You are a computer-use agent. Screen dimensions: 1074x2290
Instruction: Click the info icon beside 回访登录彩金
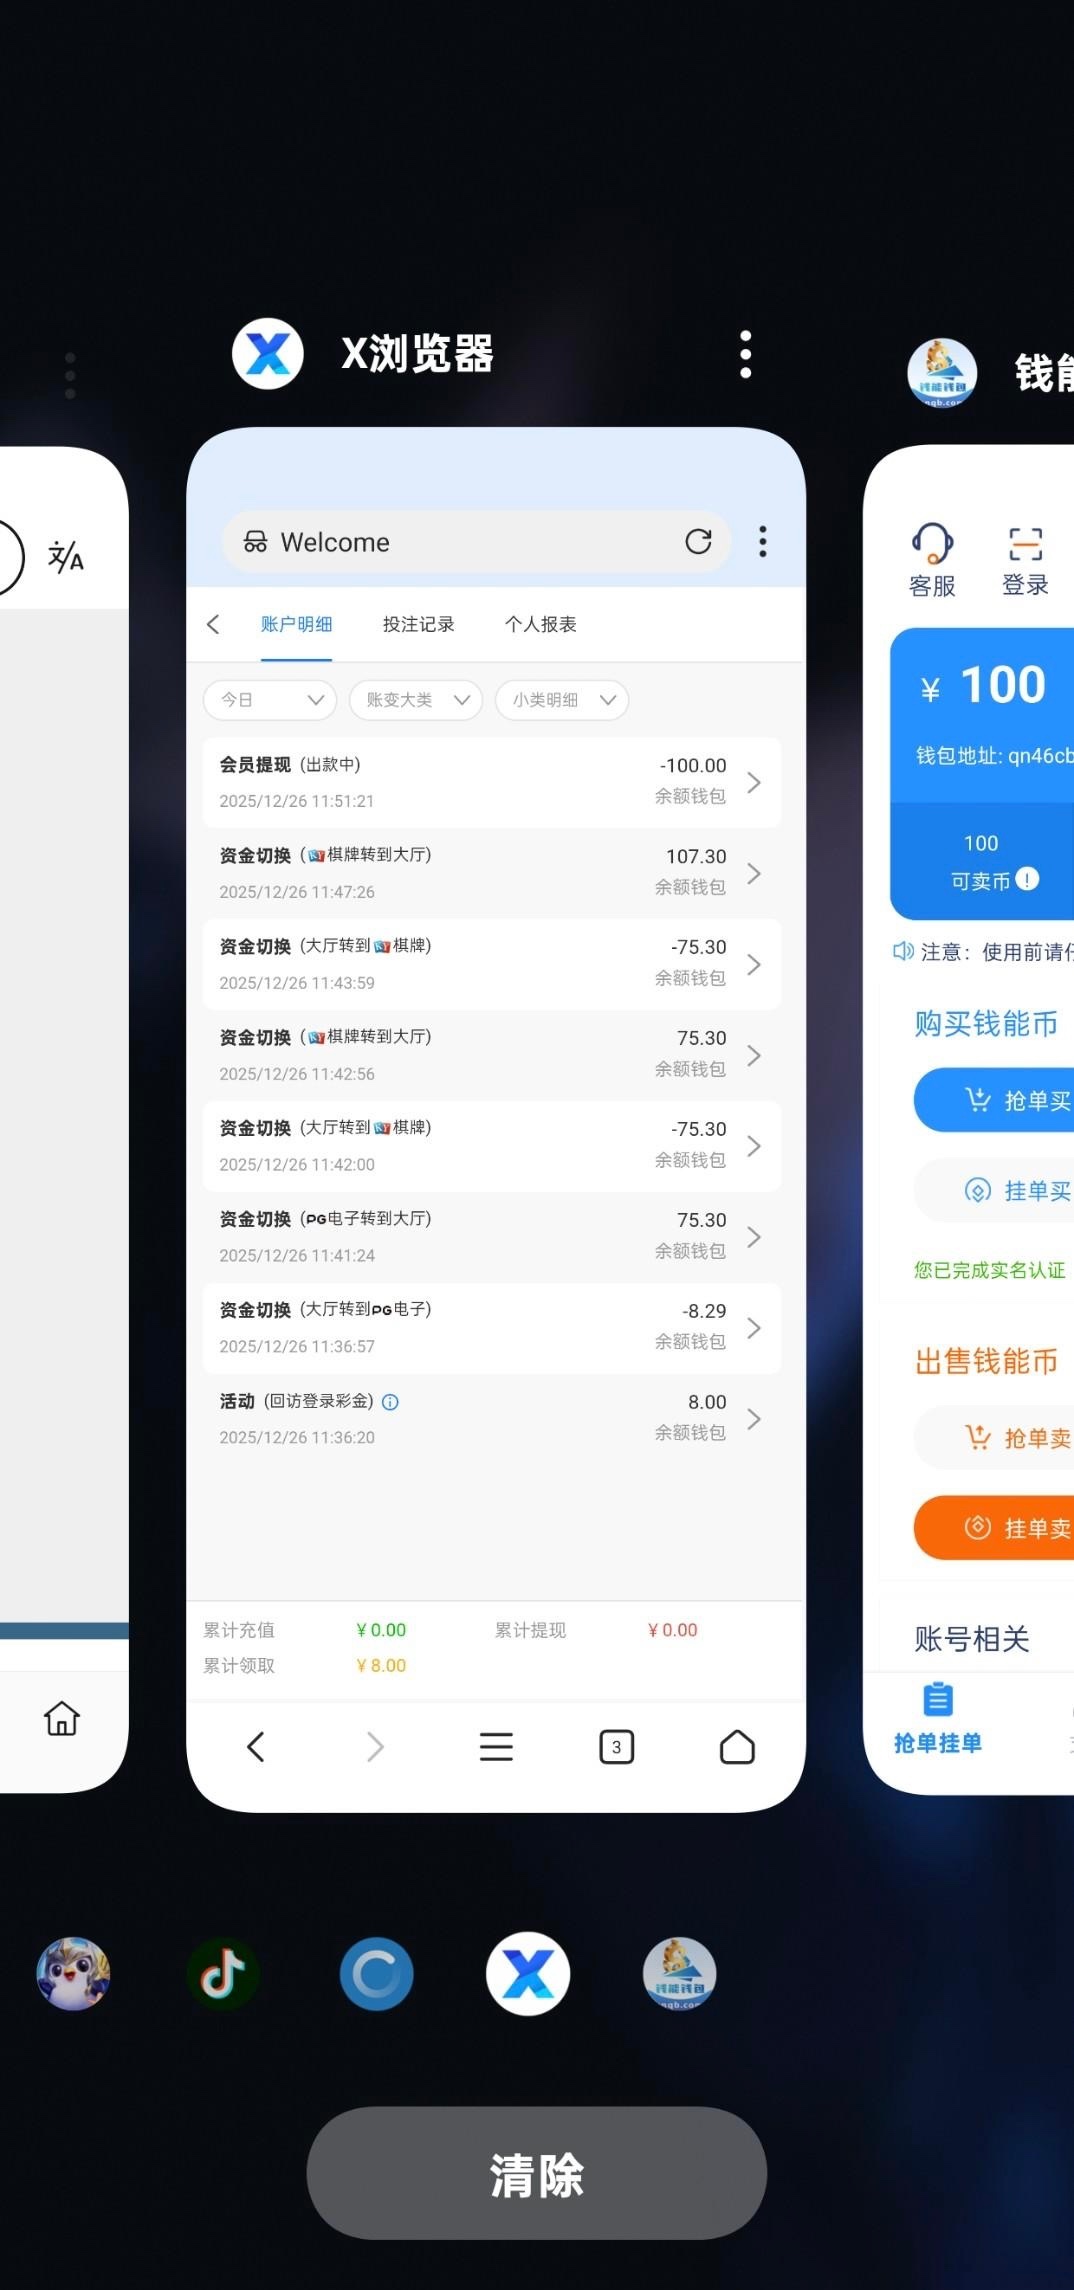[391, 1402]
